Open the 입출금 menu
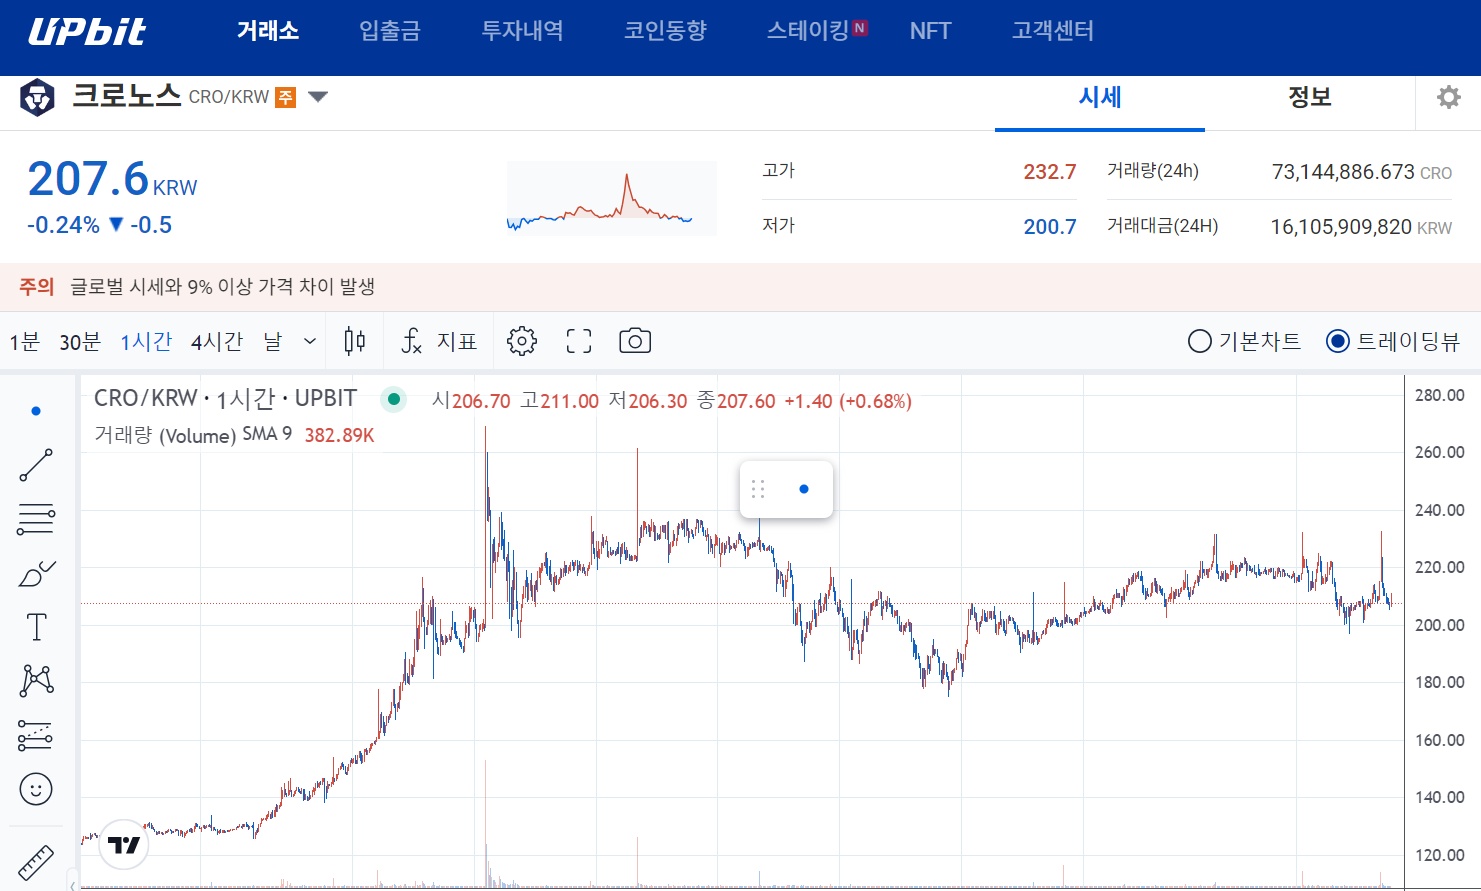Screen dimensions: 1481x891 coord(390,31)
